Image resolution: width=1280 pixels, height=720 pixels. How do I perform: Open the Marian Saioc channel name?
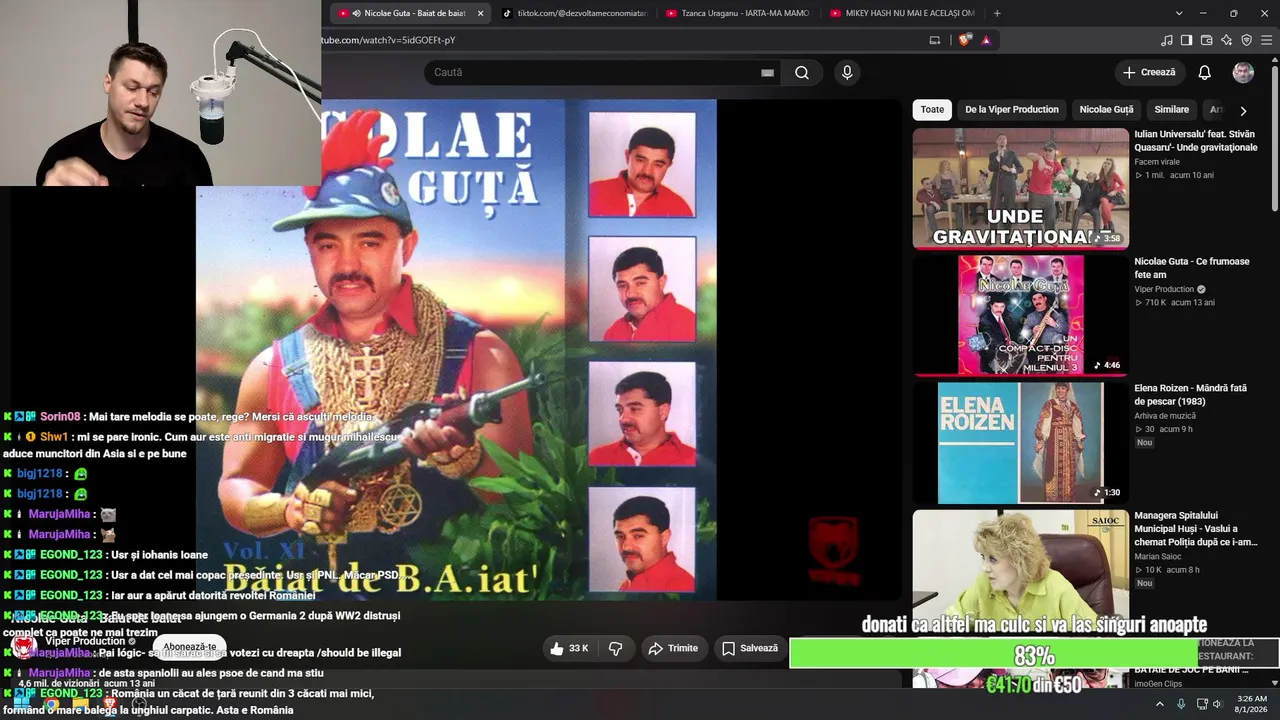[1158, 557]
